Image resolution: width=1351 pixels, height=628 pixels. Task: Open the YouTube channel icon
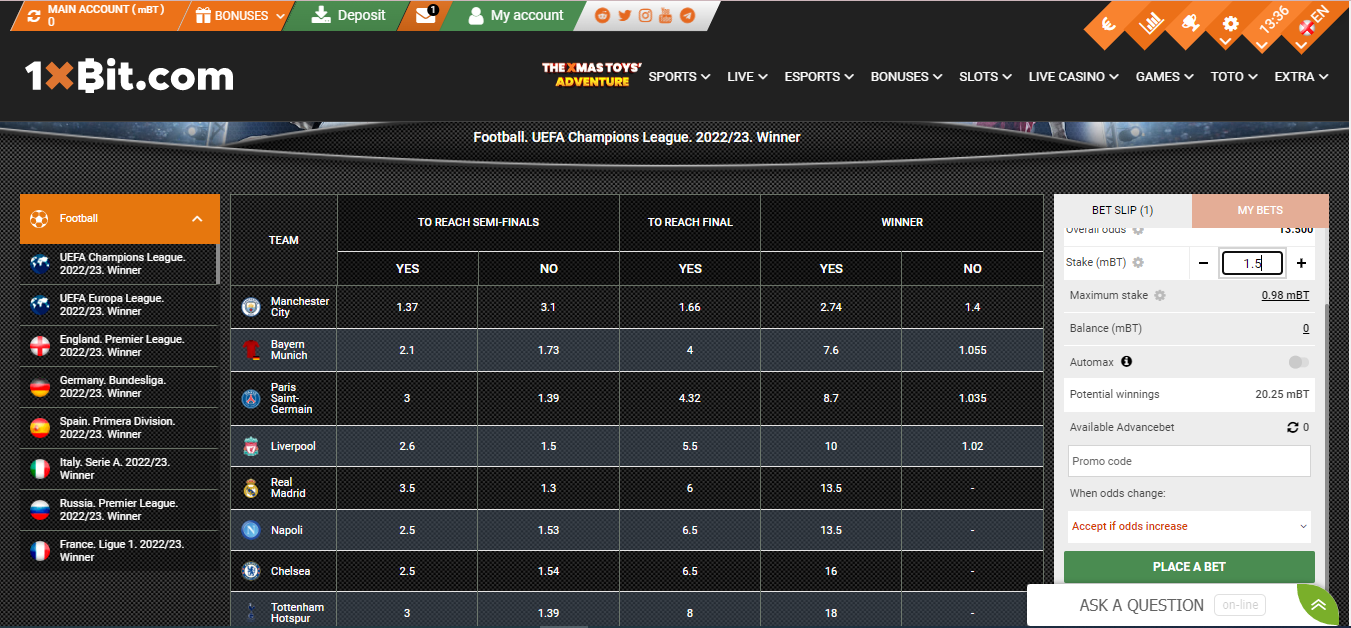pos(666,16)
